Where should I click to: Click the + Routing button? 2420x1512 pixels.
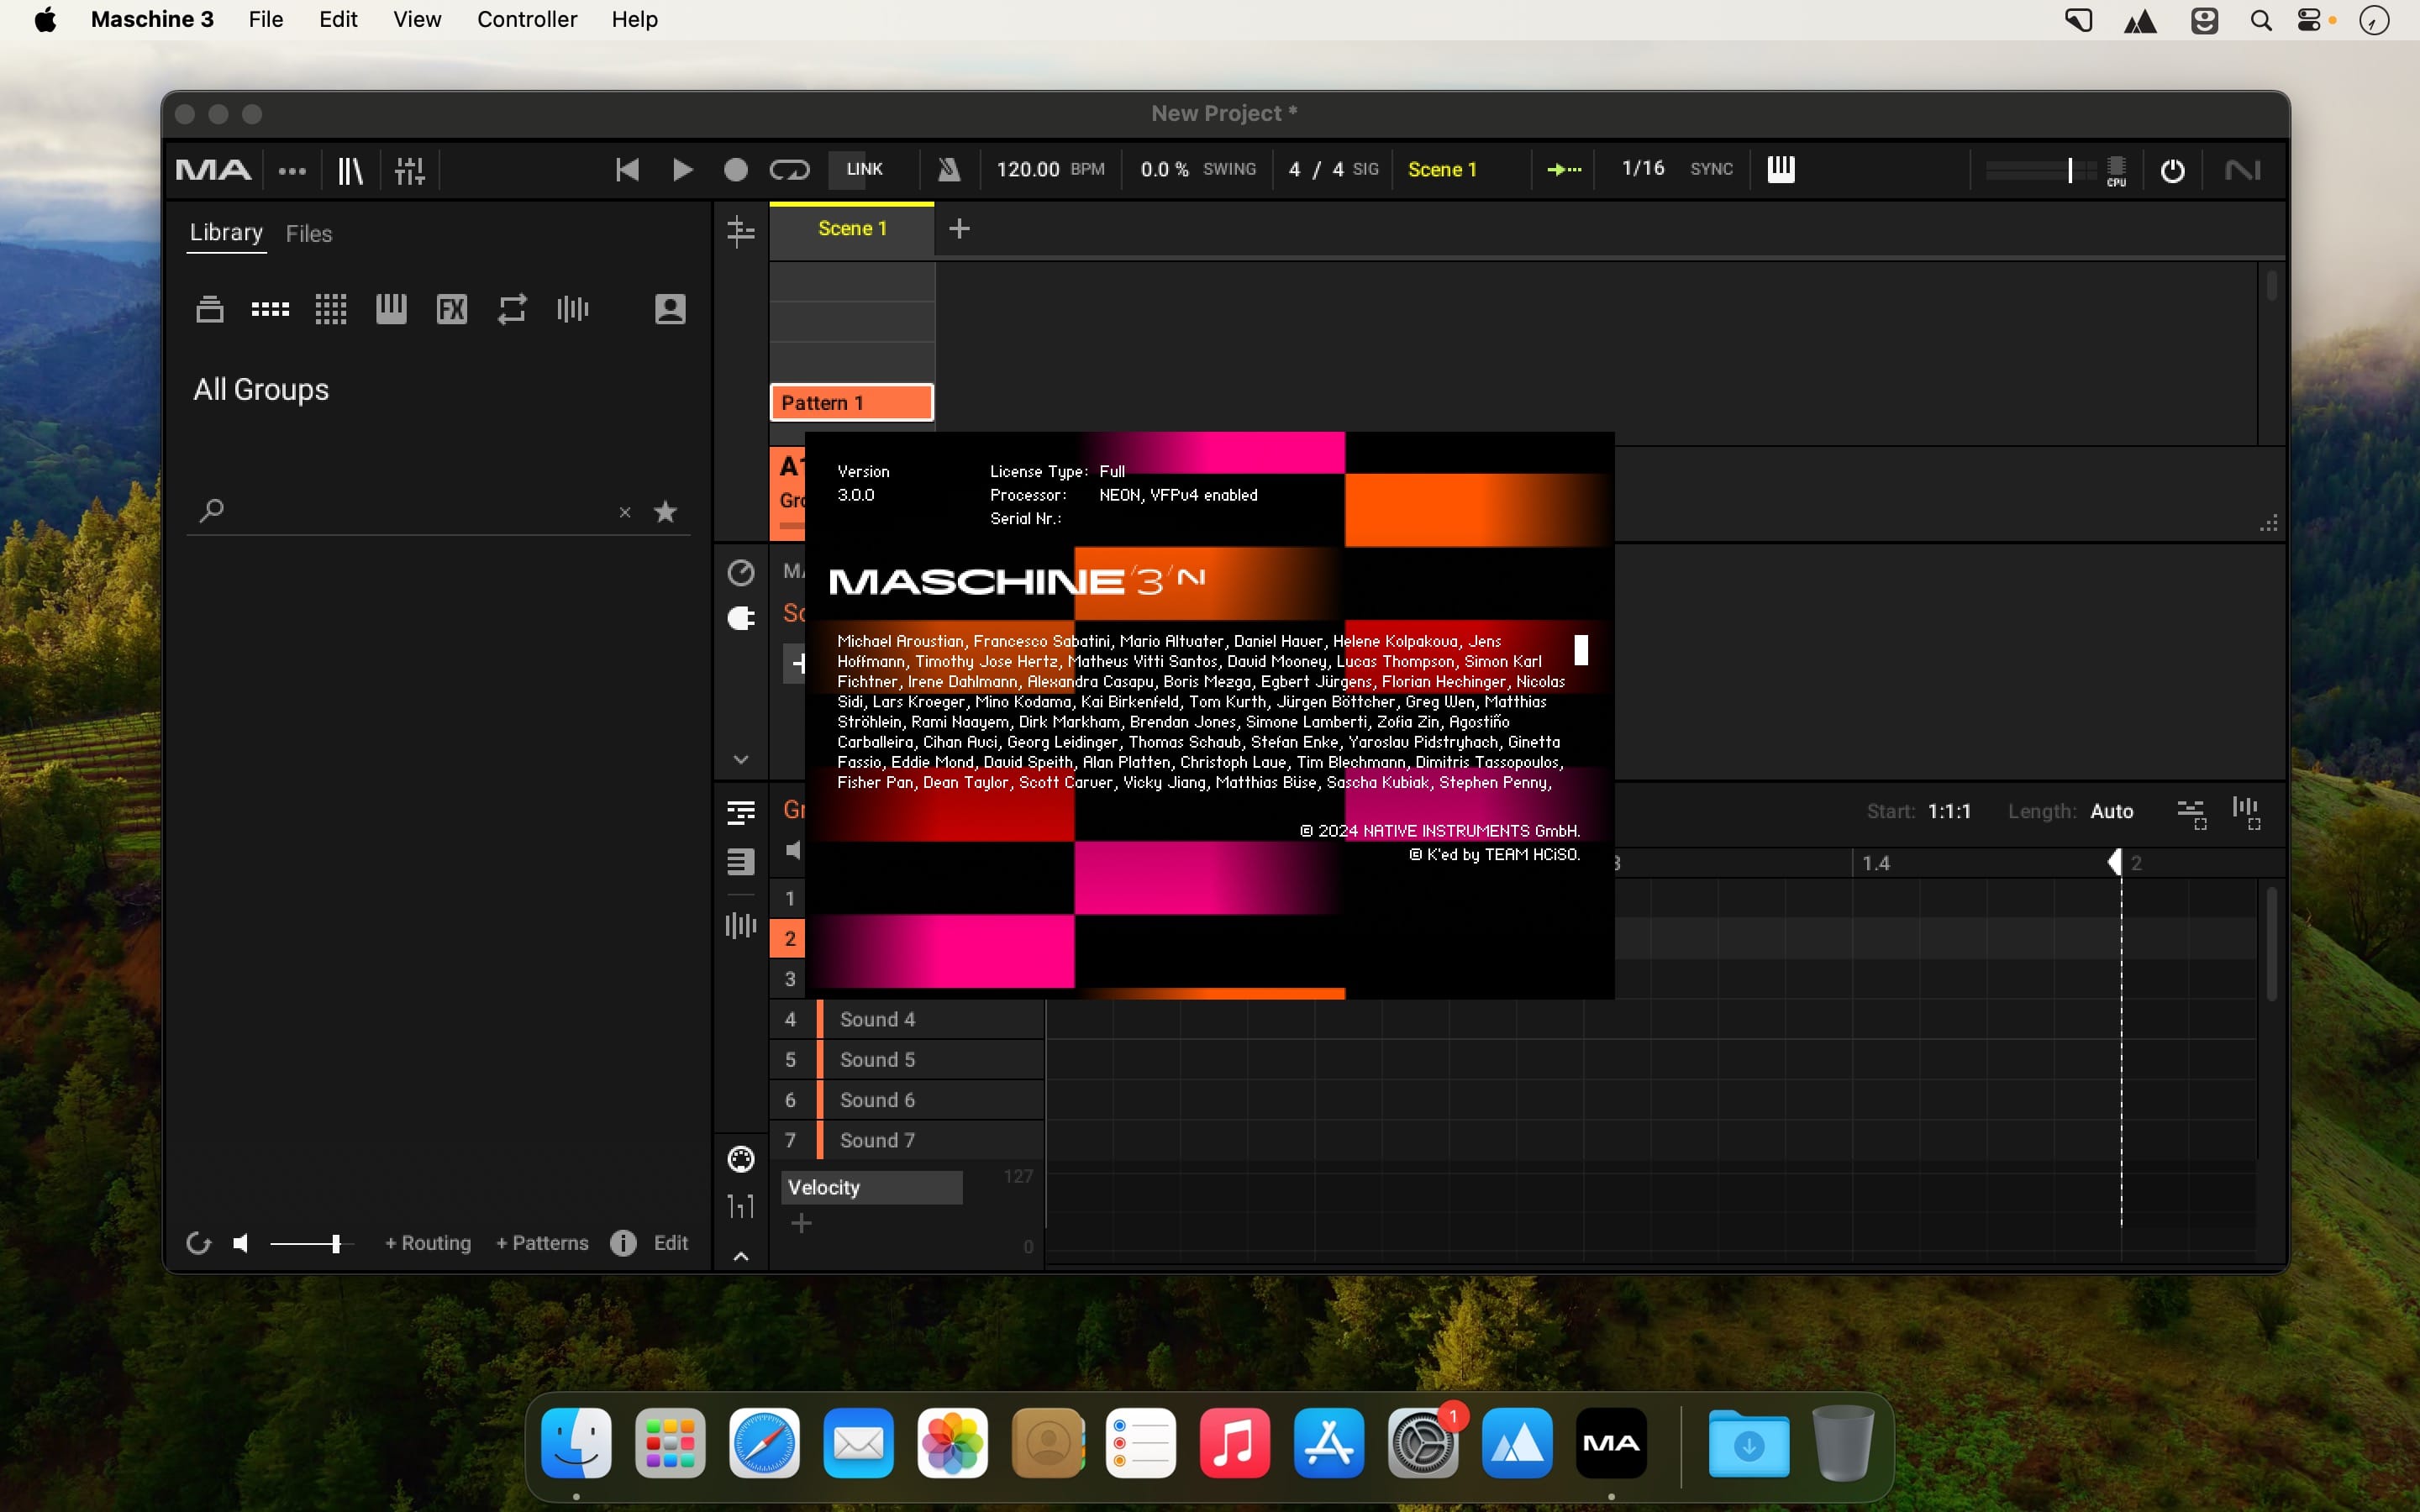point(428,1243)
